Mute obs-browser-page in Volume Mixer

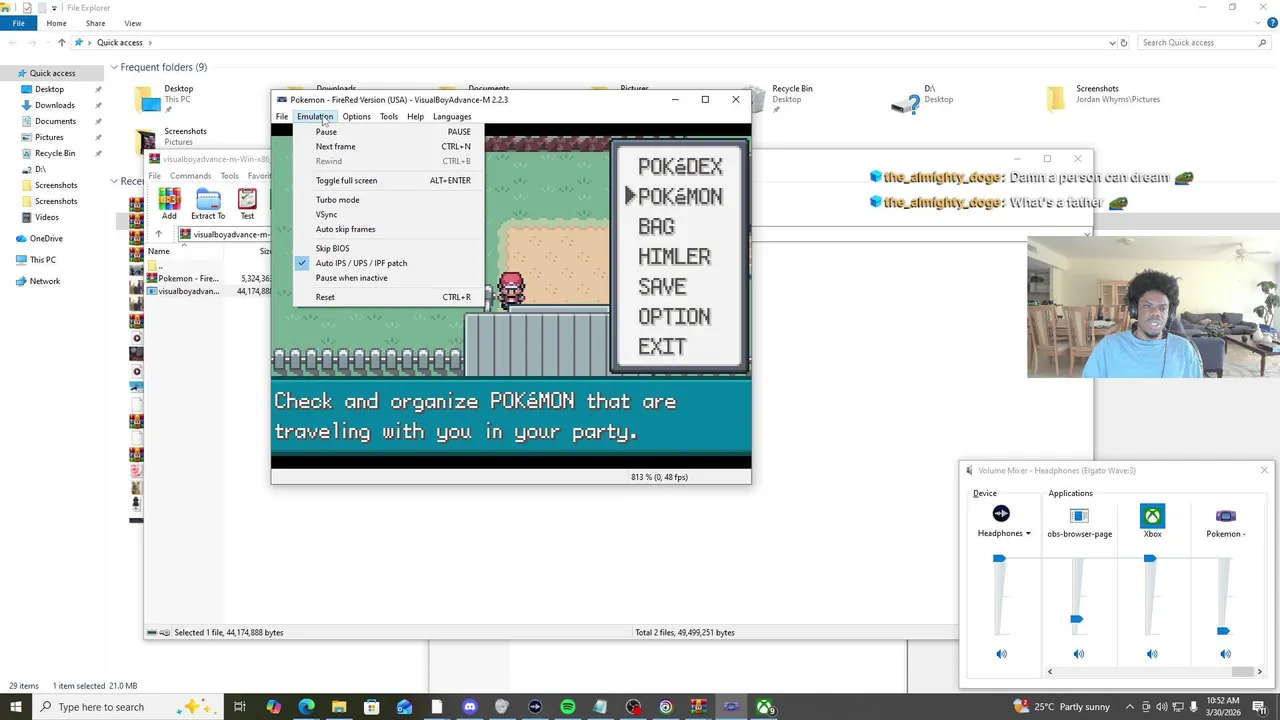tap(1078, 654)
